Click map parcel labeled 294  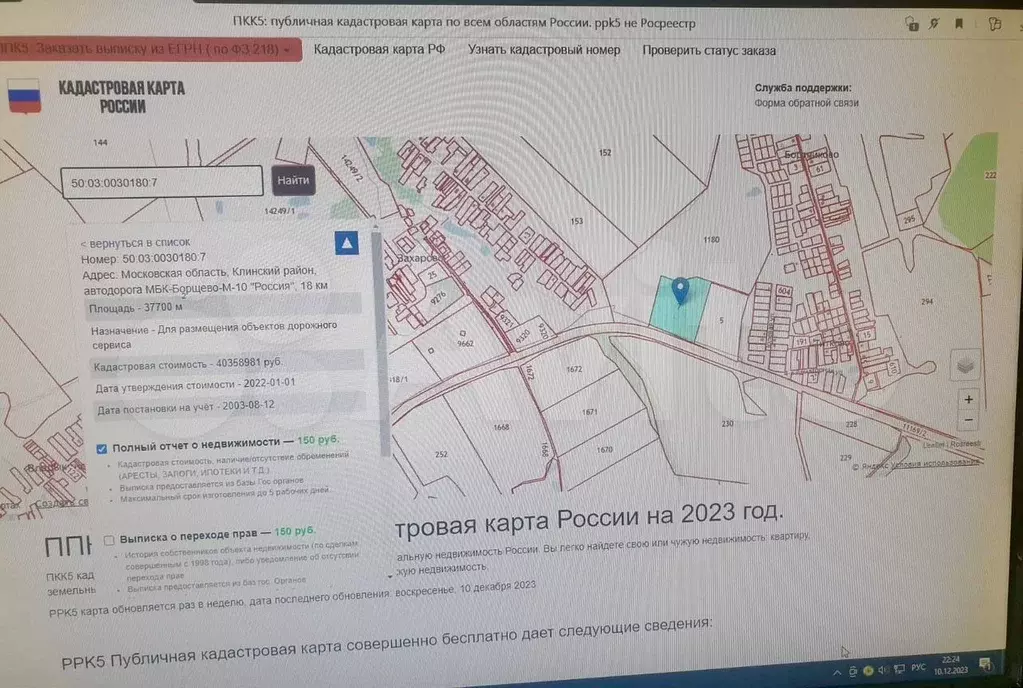[926, 301]
